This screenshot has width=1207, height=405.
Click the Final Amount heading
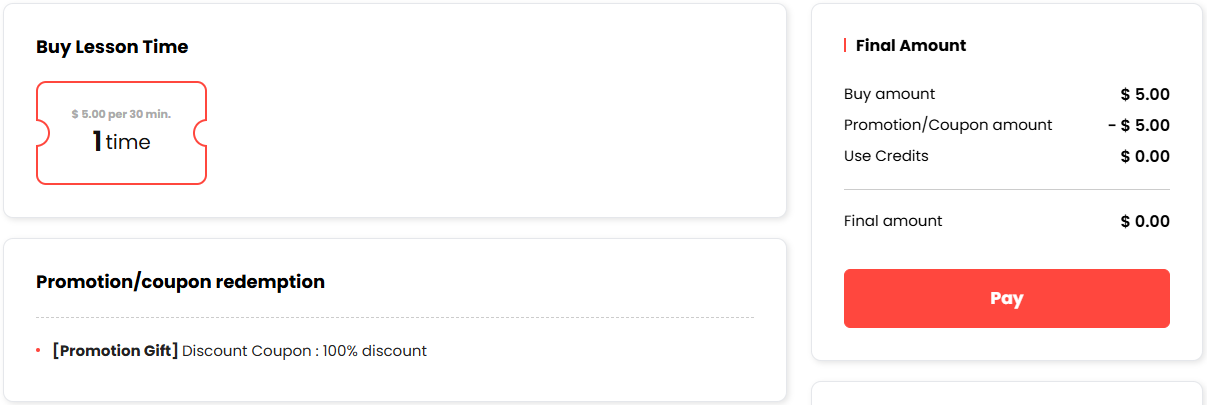[x=911, y=45]
